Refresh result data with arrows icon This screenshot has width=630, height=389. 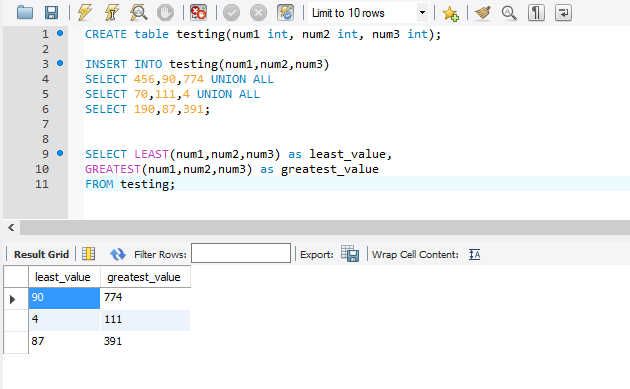coord(118,254)
